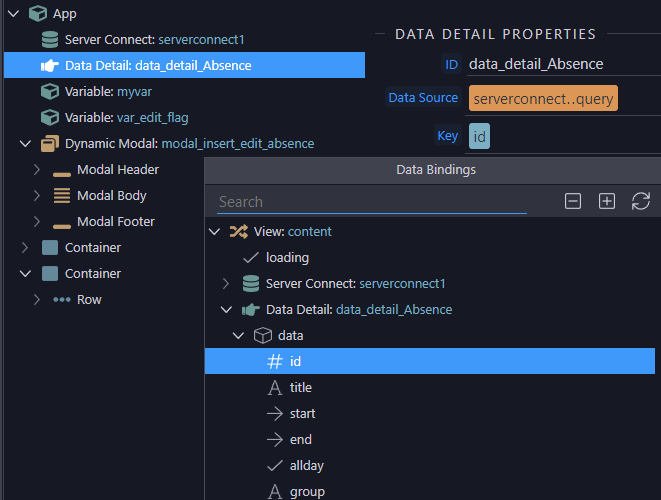Viewport: 661px width, 500px height.
Task: Select Dynamic Modal: modal_insert_edit_absence
Action: pyautogui.click(x=189, y=144)
